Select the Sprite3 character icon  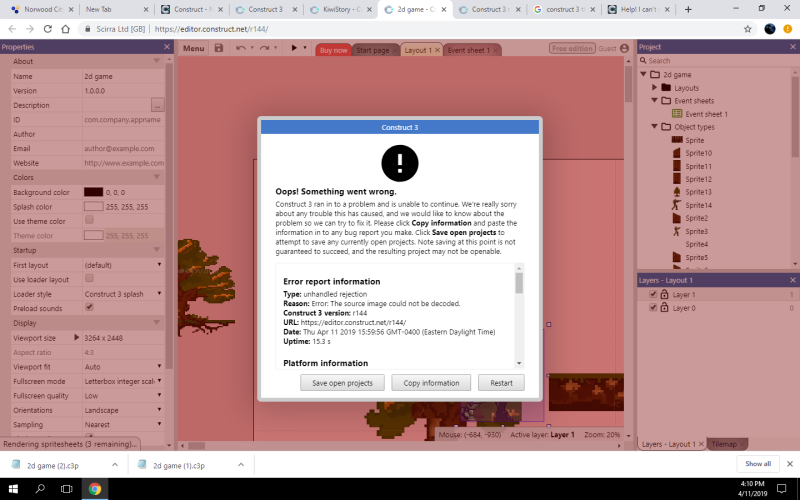677,231
